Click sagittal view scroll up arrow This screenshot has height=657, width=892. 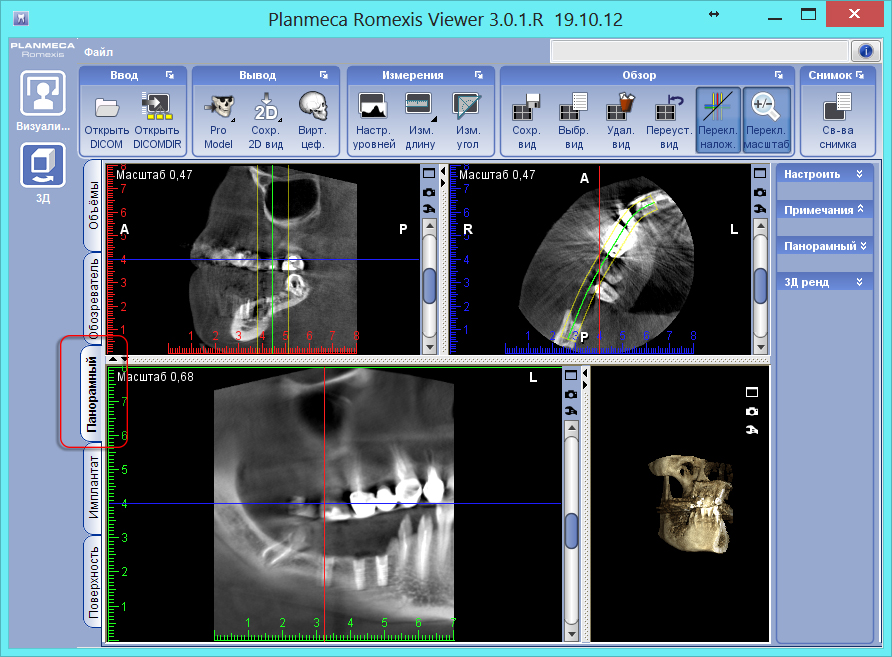430,225
